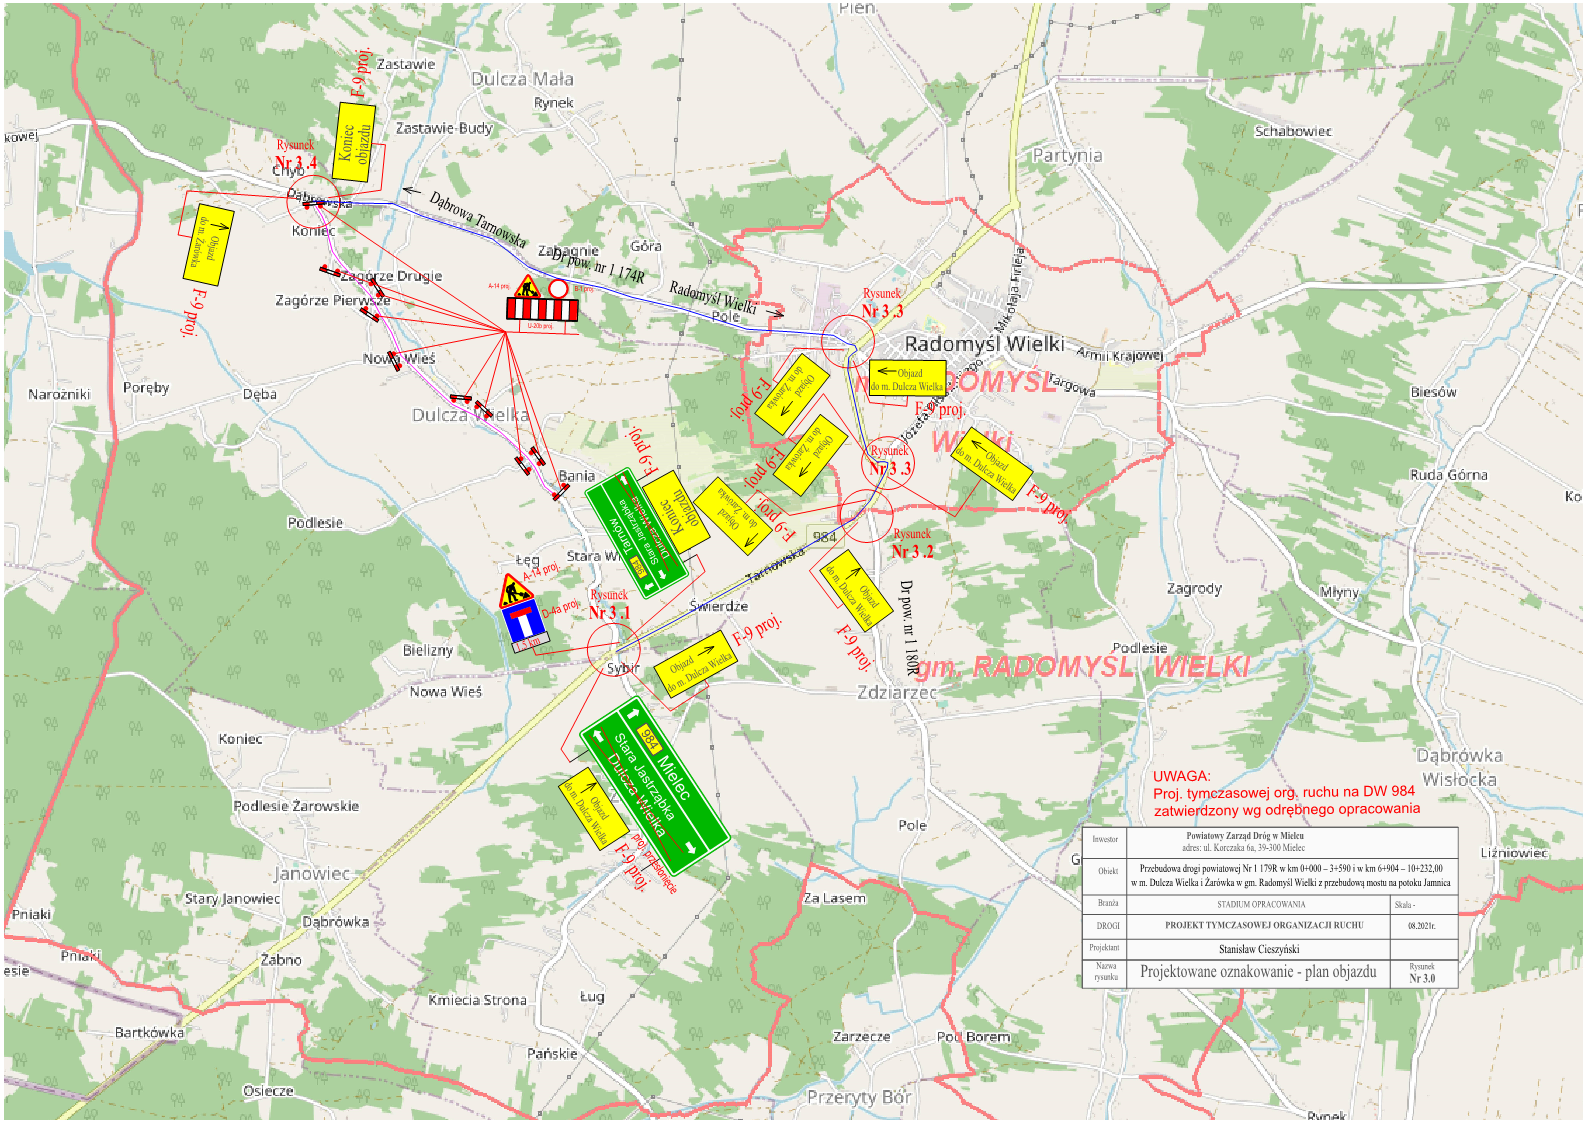The image size is (1588, 1123).
Task: Click the Dulcza Mała place label
Action: tap(522, 79)
